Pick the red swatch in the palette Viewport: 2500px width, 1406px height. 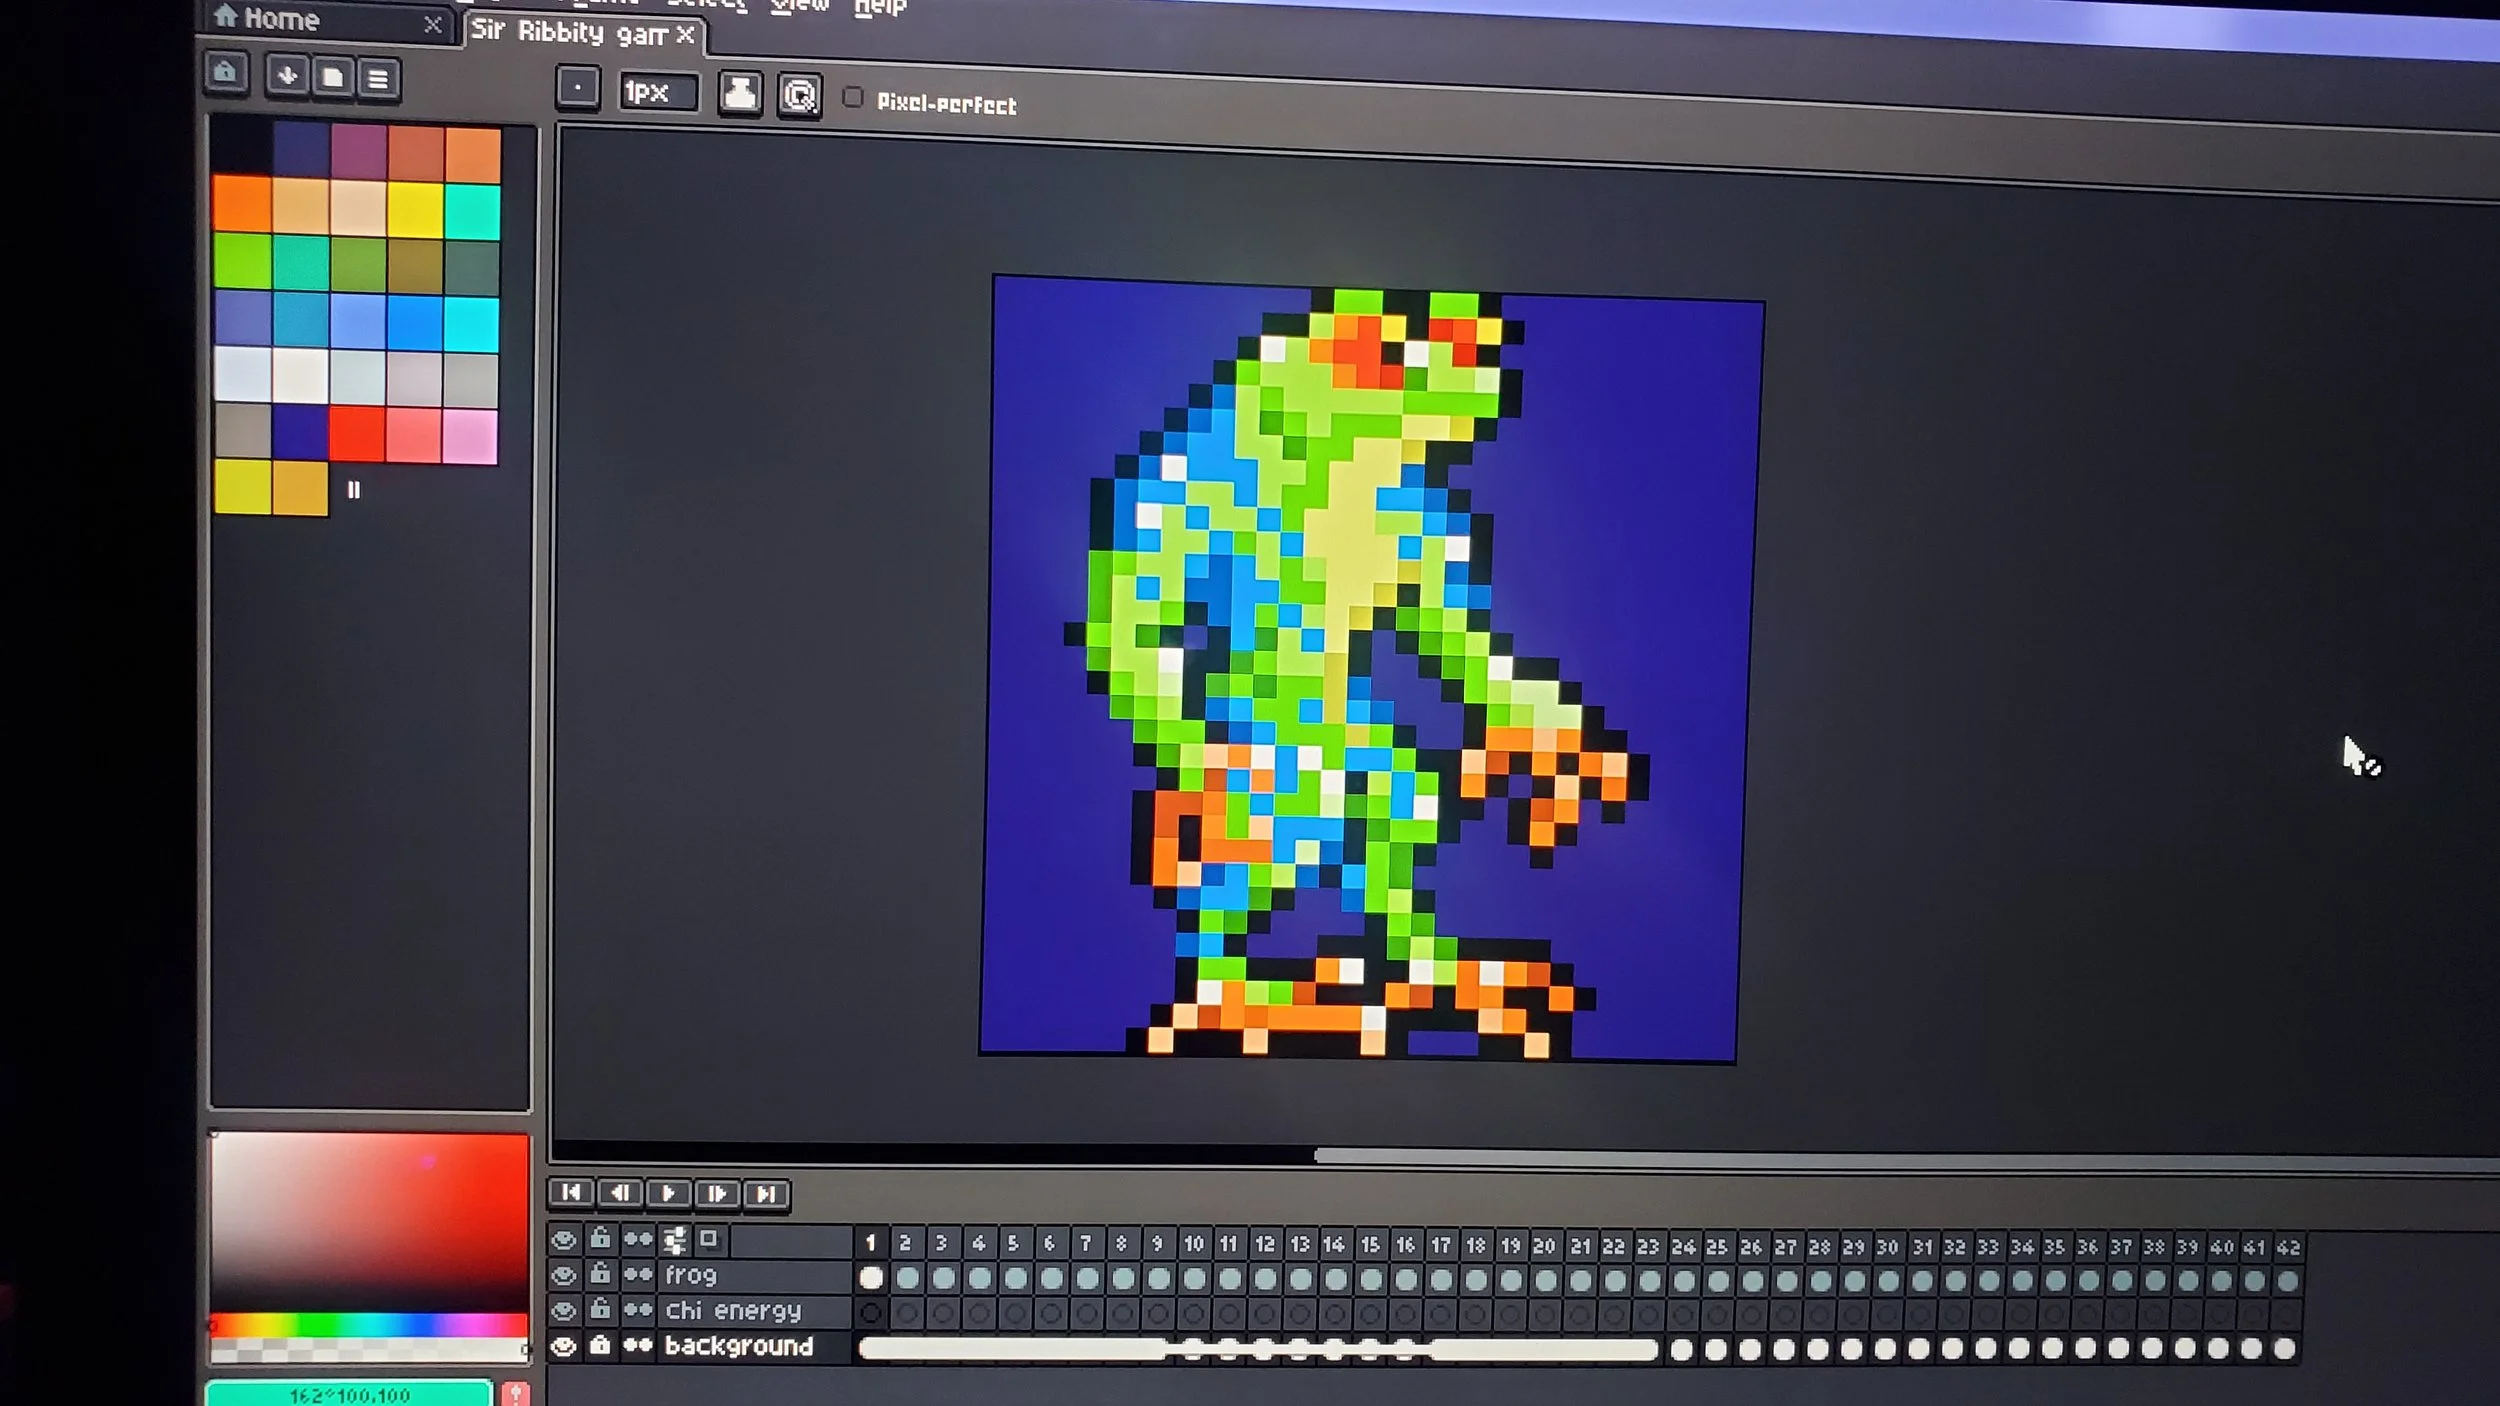coord(357,434)
